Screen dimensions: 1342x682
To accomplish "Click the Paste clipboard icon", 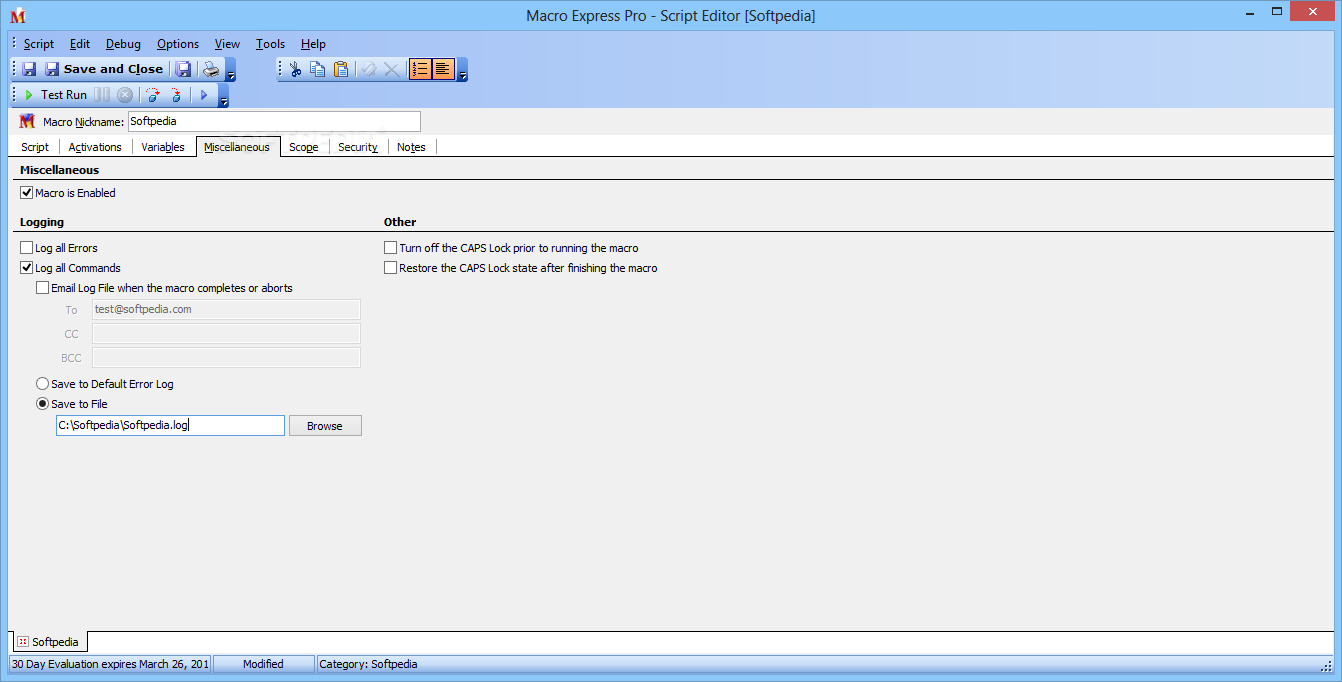I will 341,69.
